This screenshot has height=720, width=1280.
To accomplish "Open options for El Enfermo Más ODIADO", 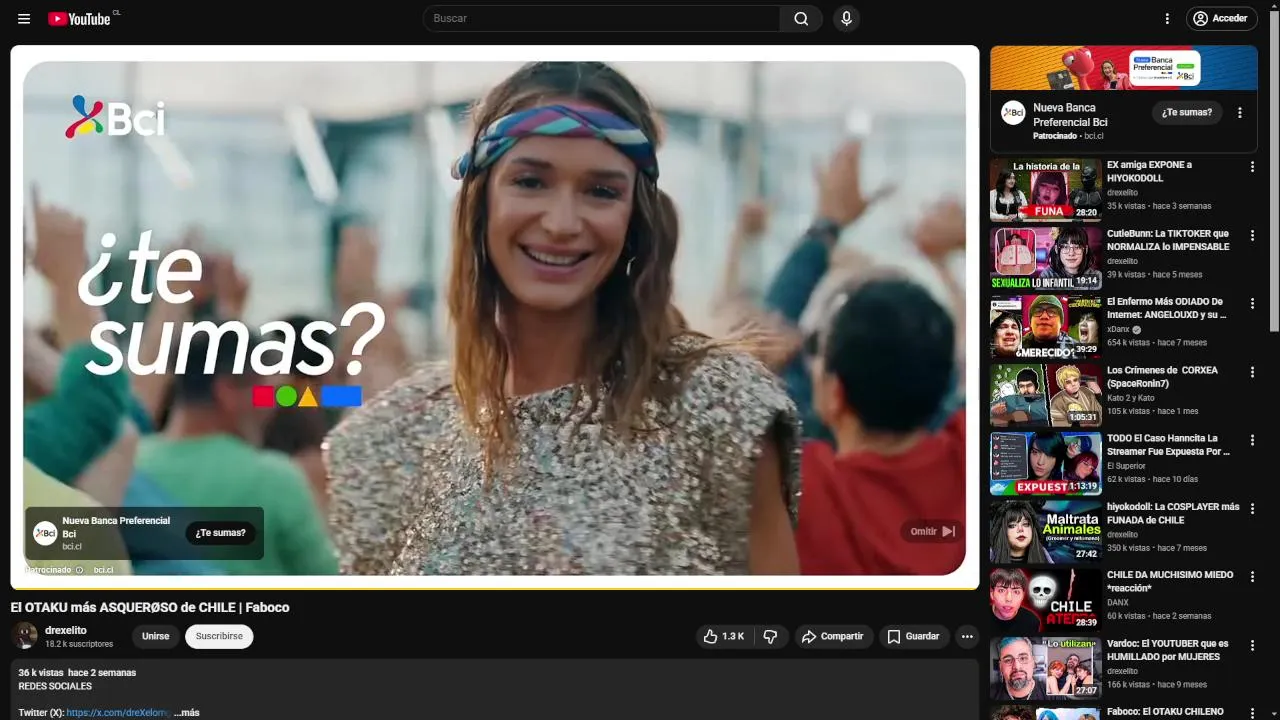I will [1252, 303].
